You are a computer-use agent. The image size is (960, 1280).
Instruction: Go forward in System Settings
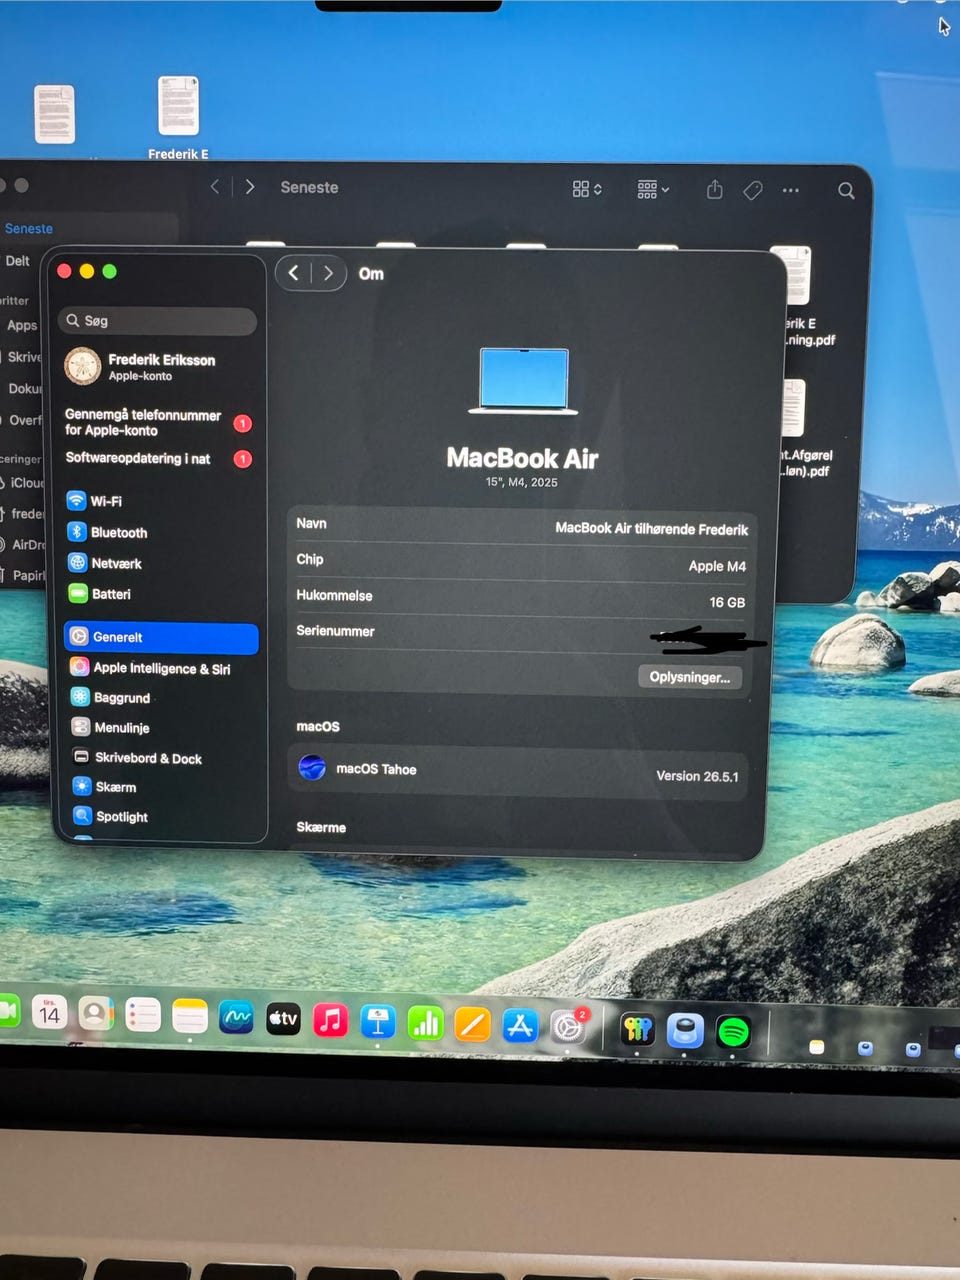(x=328, y=273)
